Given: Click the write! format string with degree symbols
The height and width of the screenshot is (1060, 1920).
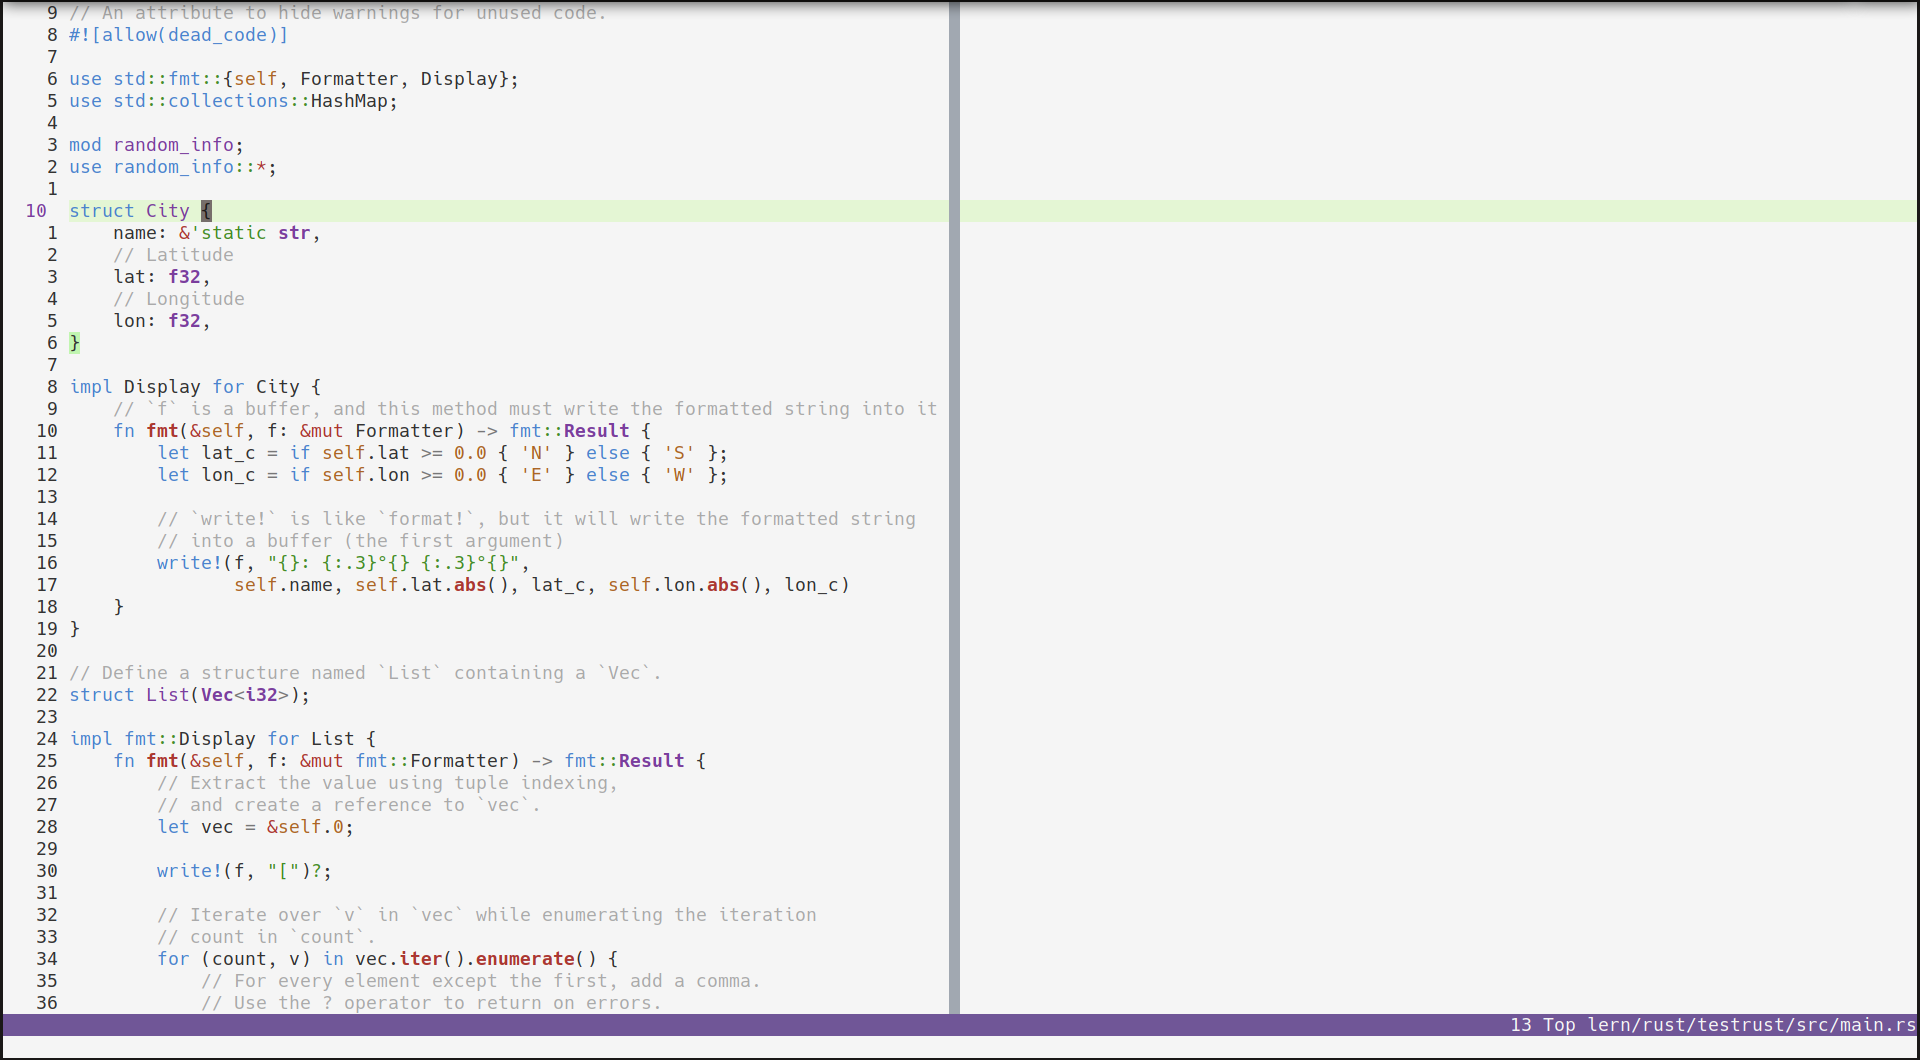Looking at the screenshot, I should click(393, 563).
